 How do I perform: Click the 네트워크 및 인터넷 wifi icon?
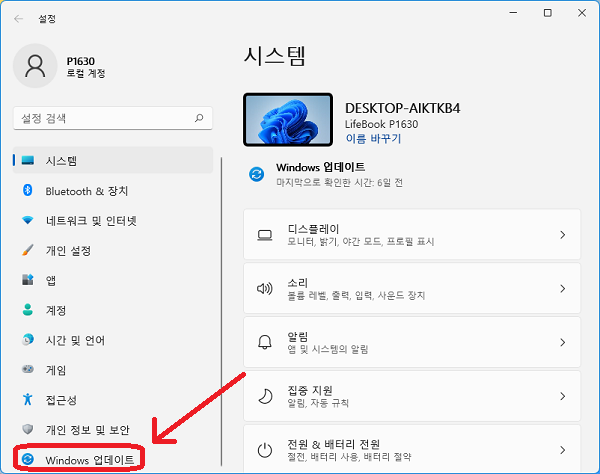click(28, 220)
